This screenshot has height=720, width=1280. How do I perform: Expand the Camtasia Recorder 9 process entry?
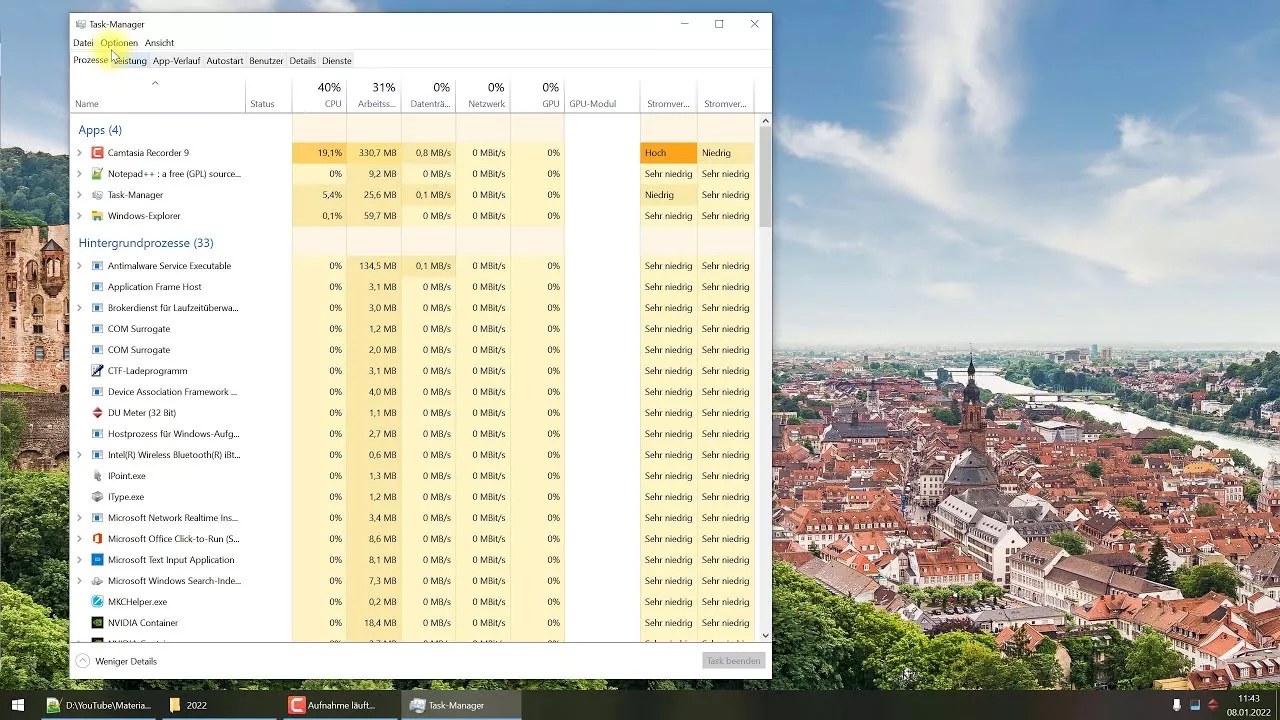click(x=80, y=152)
